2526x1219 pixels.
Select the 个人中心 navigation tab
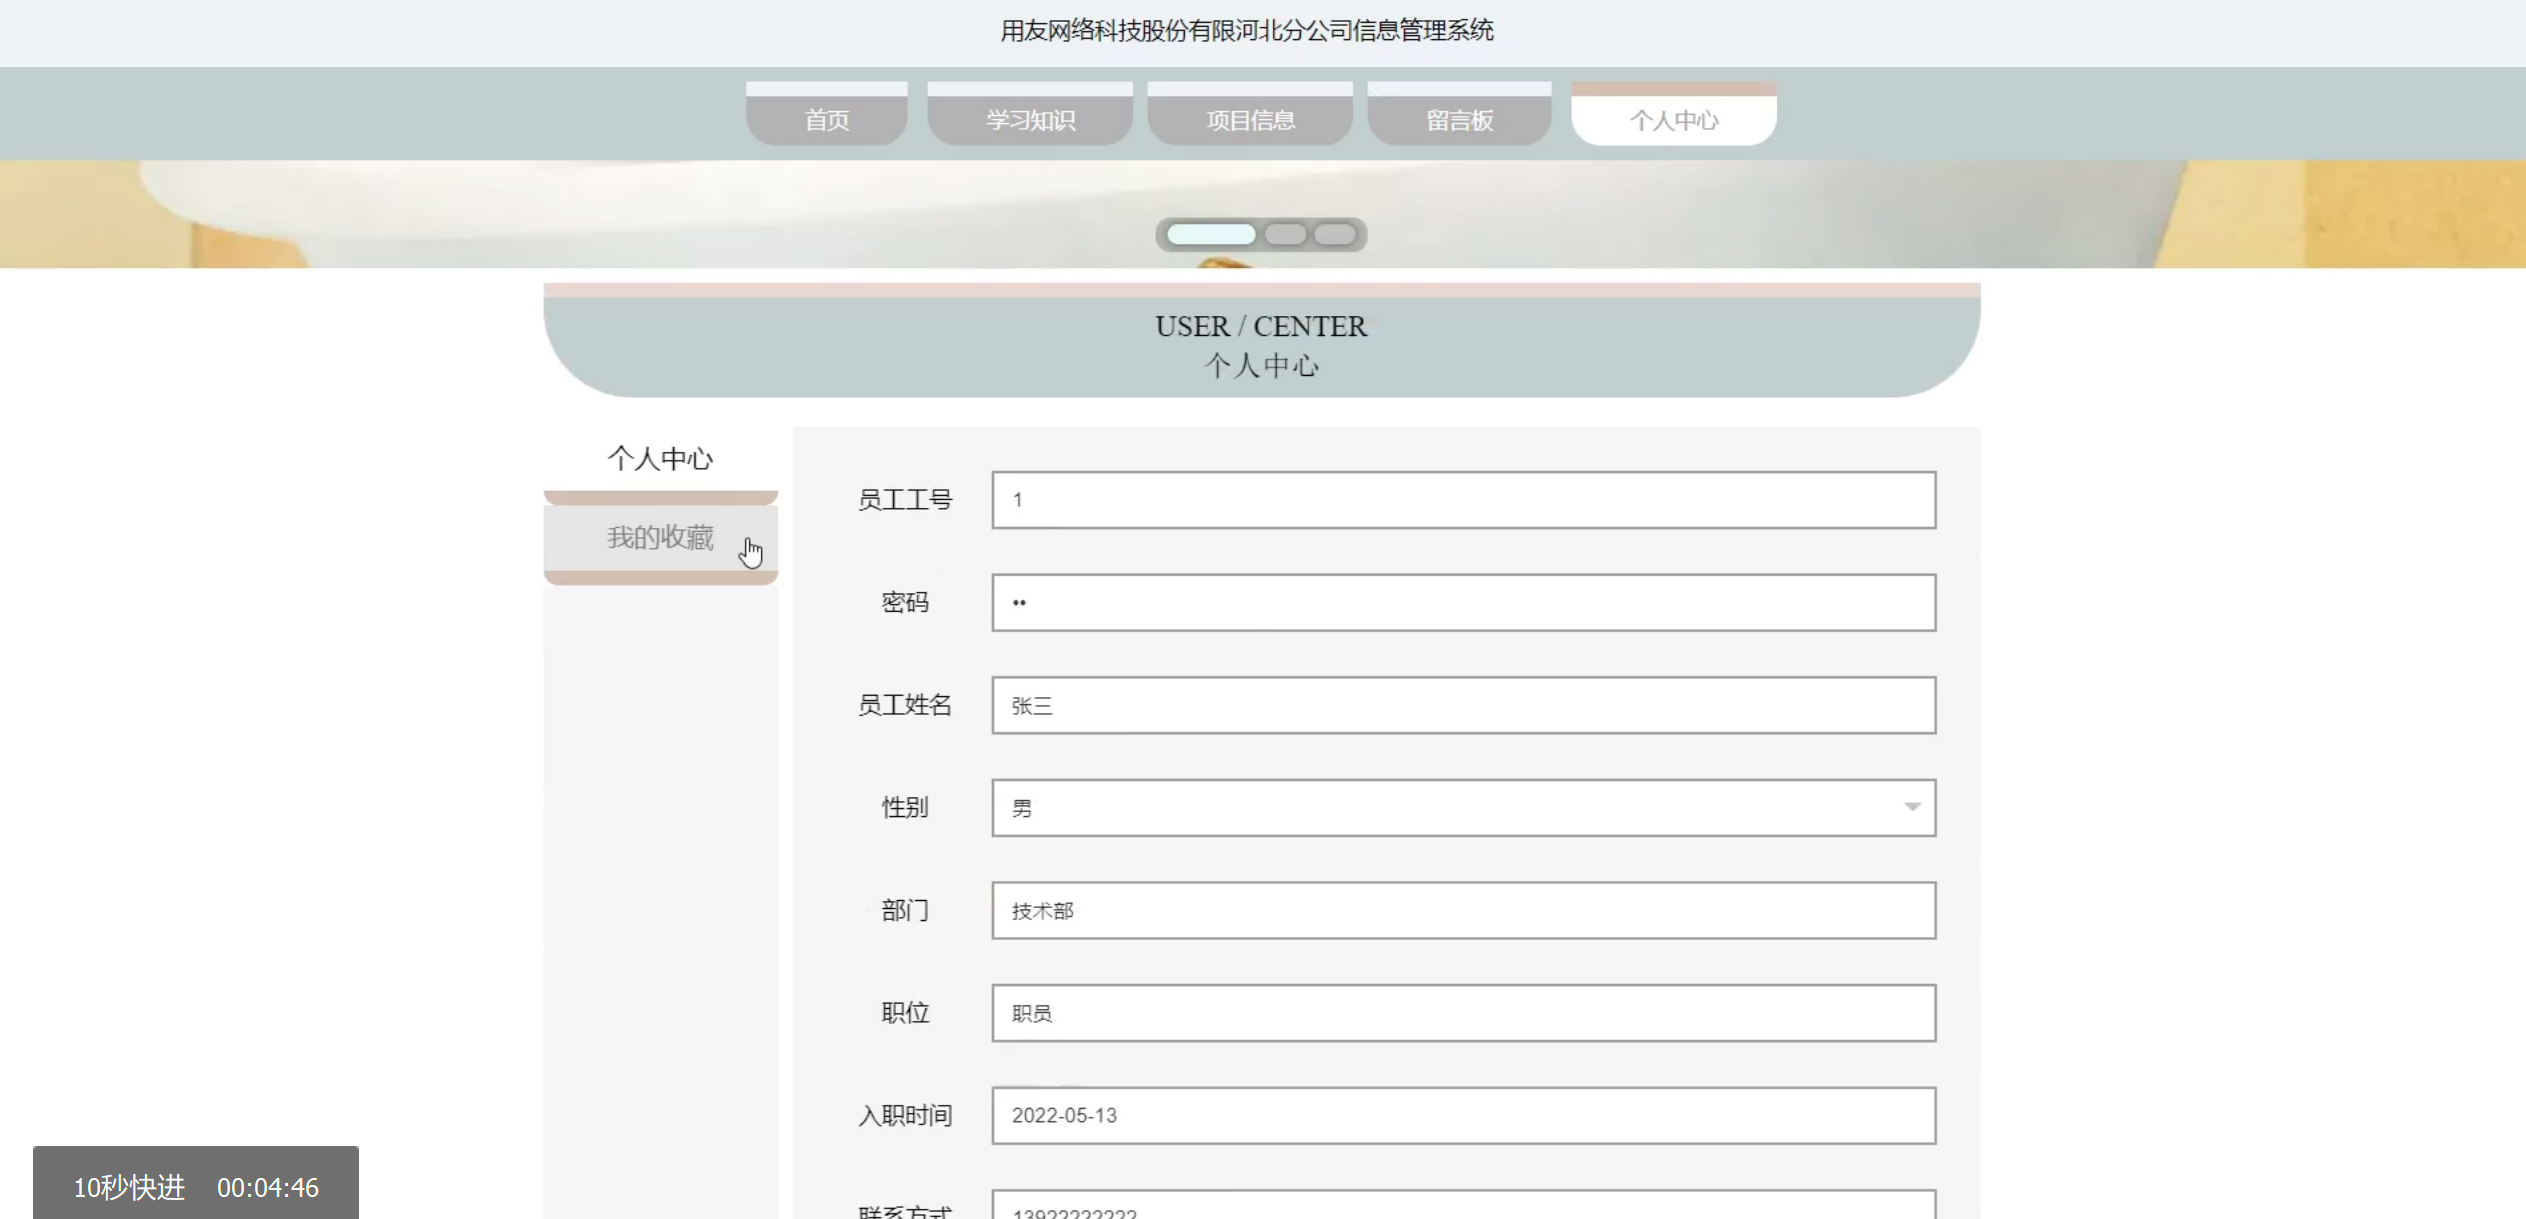pos(1673,119)
